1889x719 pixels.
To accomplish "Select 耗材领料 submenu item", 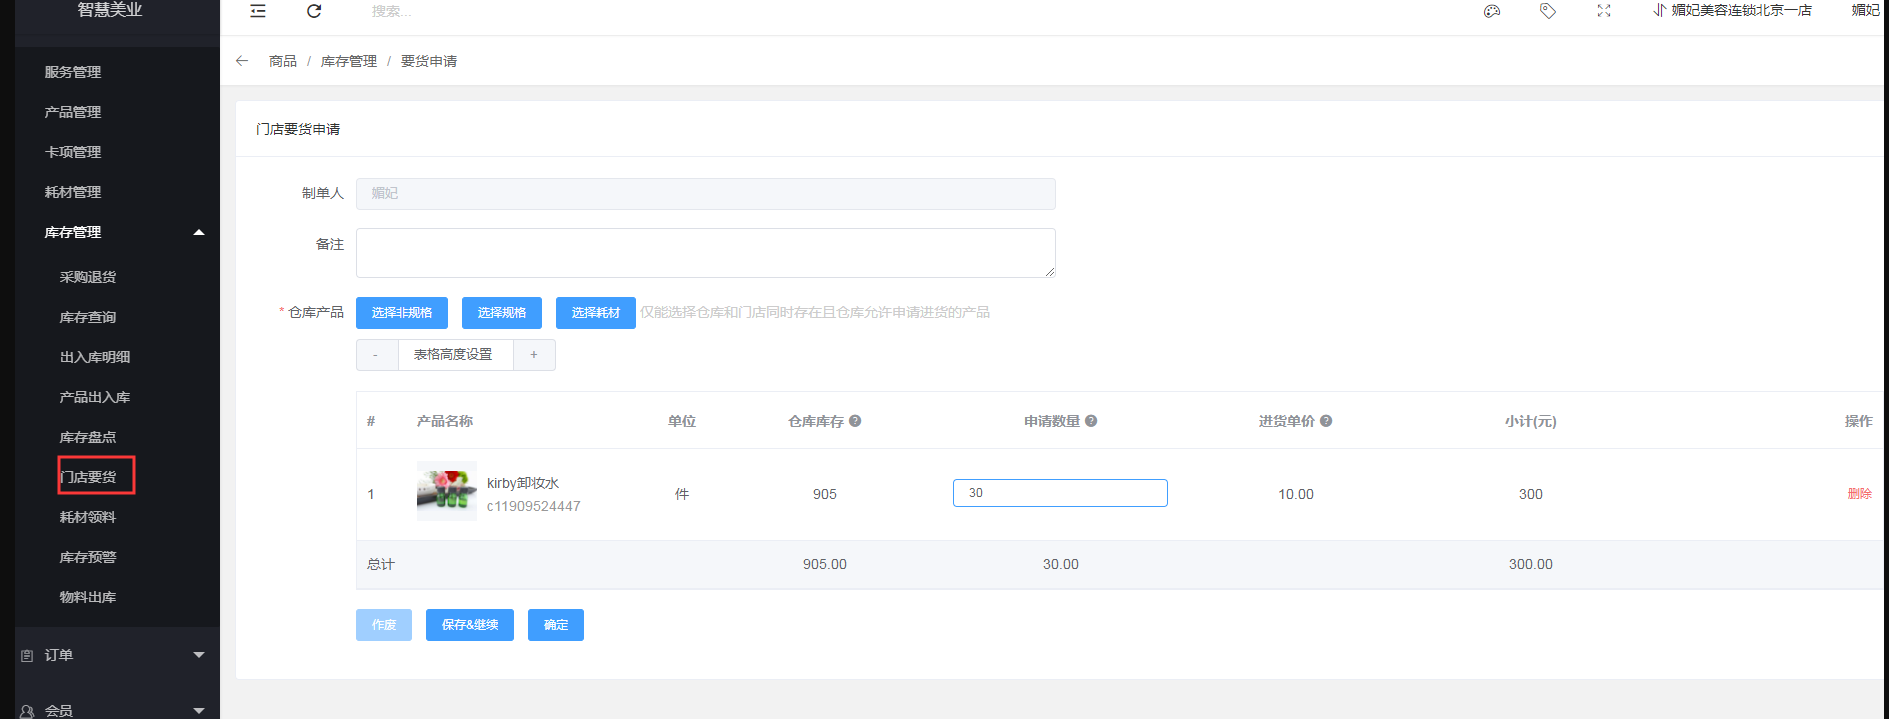I will point(88,517).
